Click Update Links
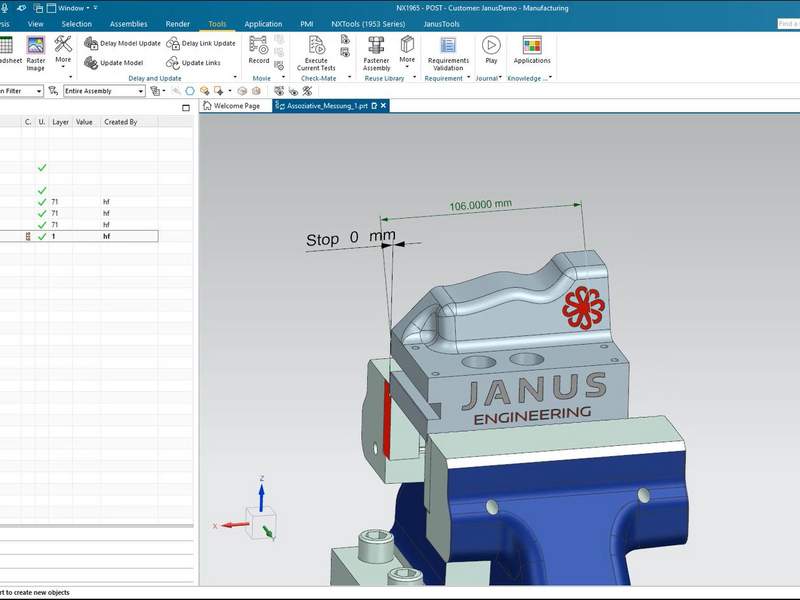Viewport: 800px width, 600px height. pyautogui.click(x=193, y=63)
